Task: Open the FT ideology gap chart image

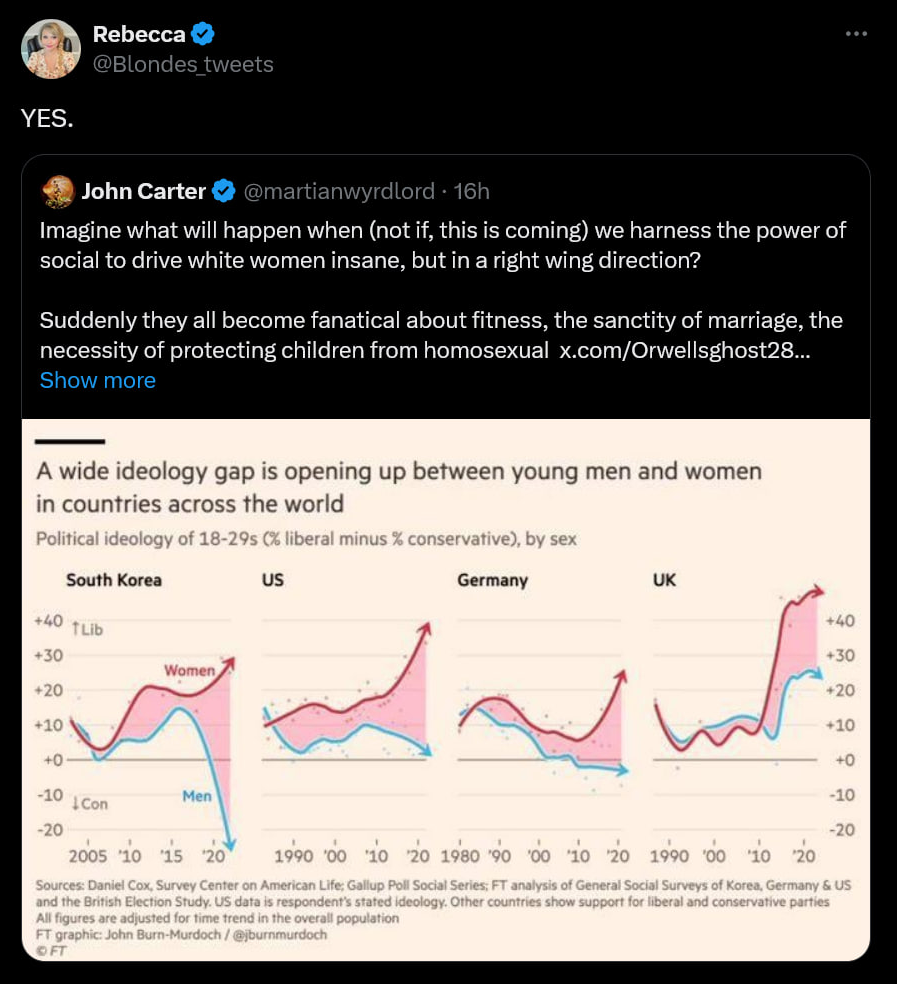Action: [x=446, y=689]
